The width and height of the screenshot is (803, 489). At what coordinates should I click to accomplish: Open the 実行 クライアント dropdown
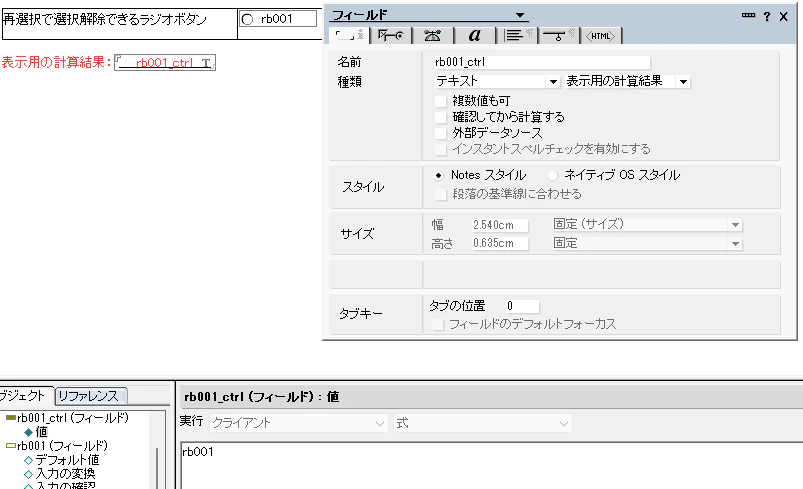(379, 423)
